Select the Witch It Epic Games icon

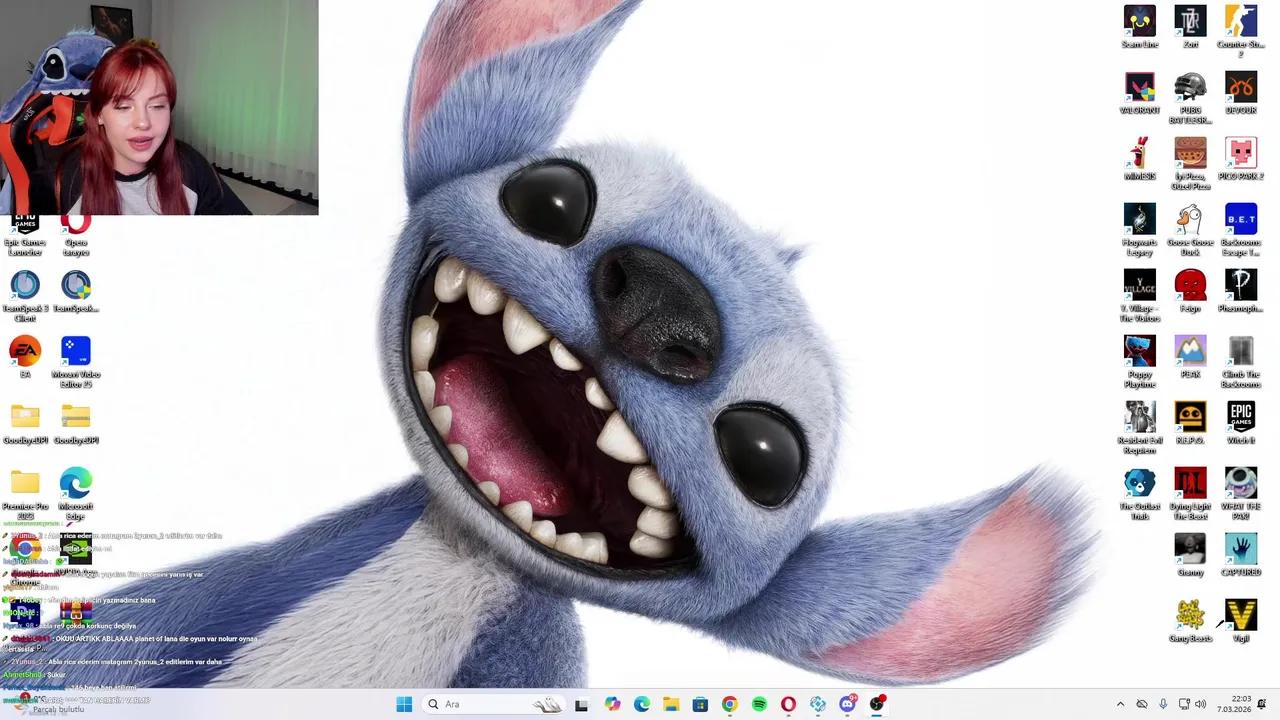(1240, 423)
